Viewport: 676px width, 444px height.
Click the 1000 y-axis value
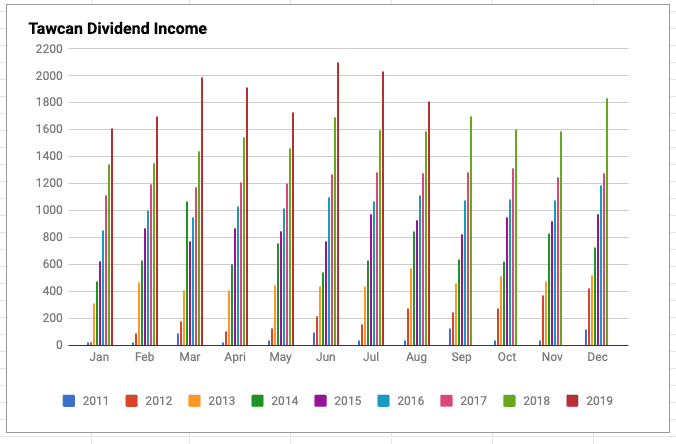(x=49, y=210)
